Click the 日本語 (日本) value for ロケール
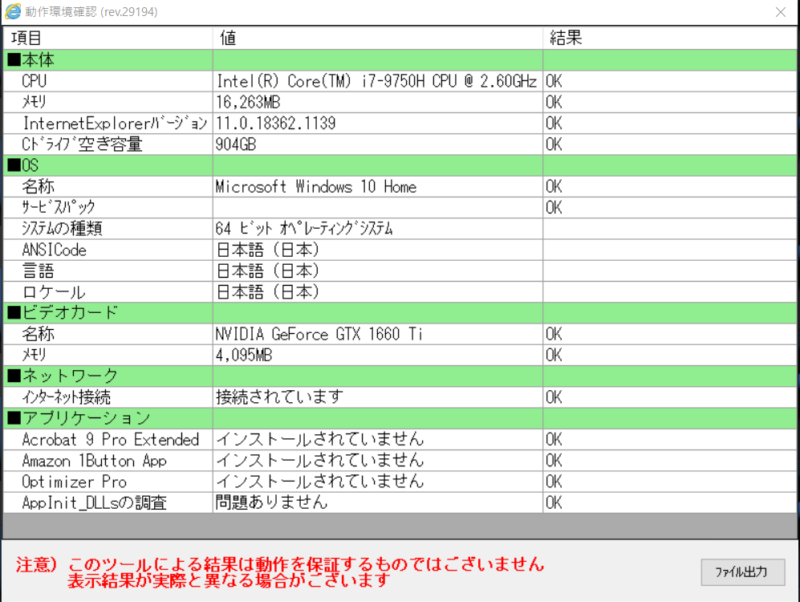 [x=268, y=292]
